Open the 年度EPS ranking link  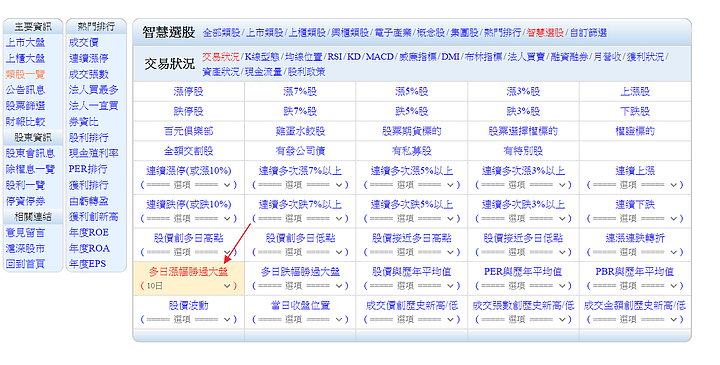pos(87,264)
